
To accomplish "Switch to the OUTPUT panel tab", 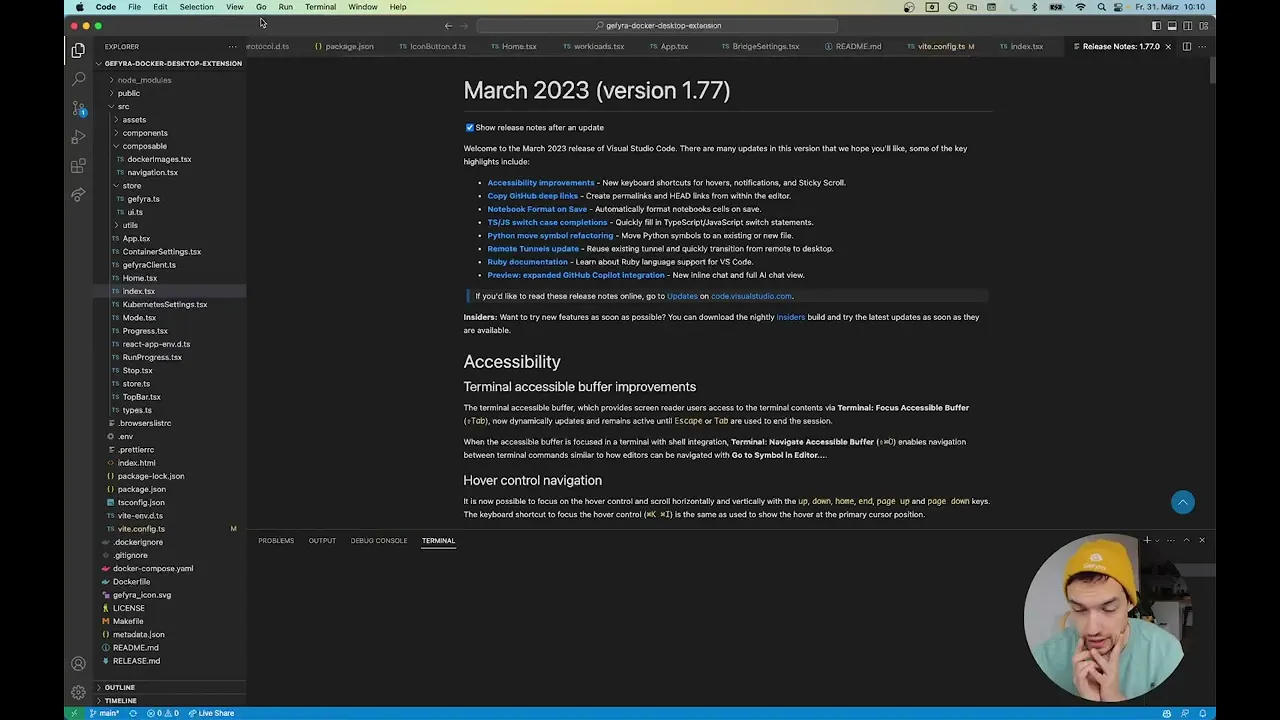I will click(322, 541).
